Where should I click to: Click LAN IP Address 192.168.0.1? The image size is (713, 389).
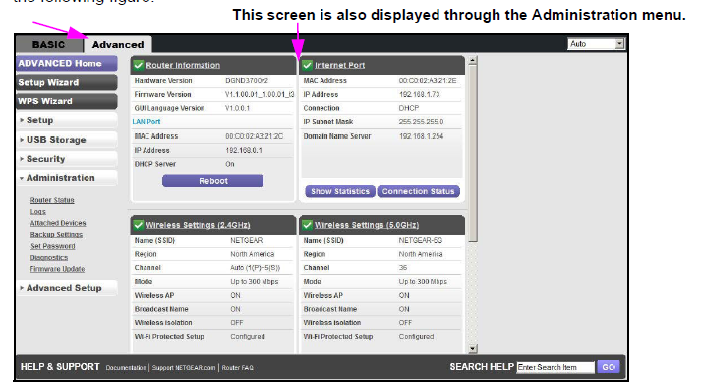(x=244, y=150)
